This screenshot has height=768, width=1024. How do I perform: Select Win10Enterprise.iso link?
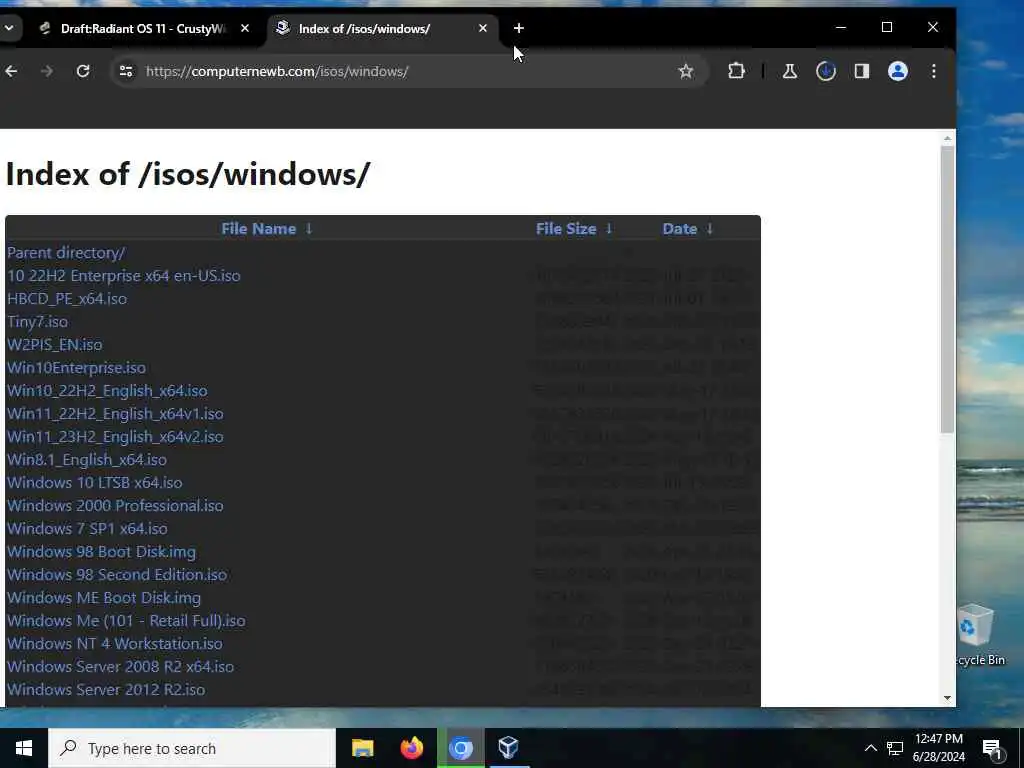76,368
